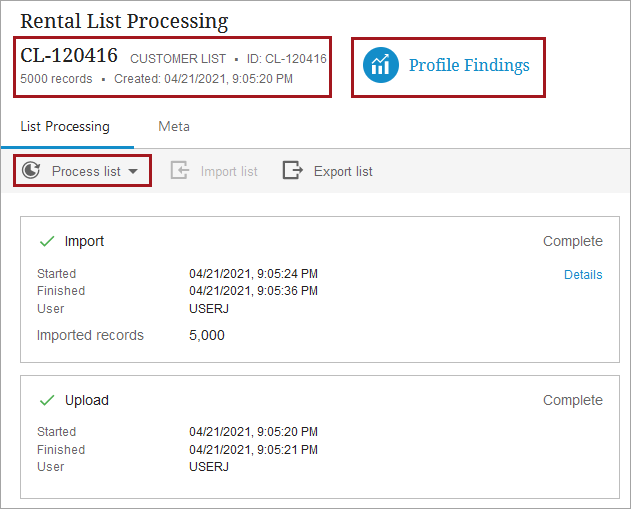Click the Process list circular icon
The width and height of the screenshot is (631, 509).
coord(31,171)
